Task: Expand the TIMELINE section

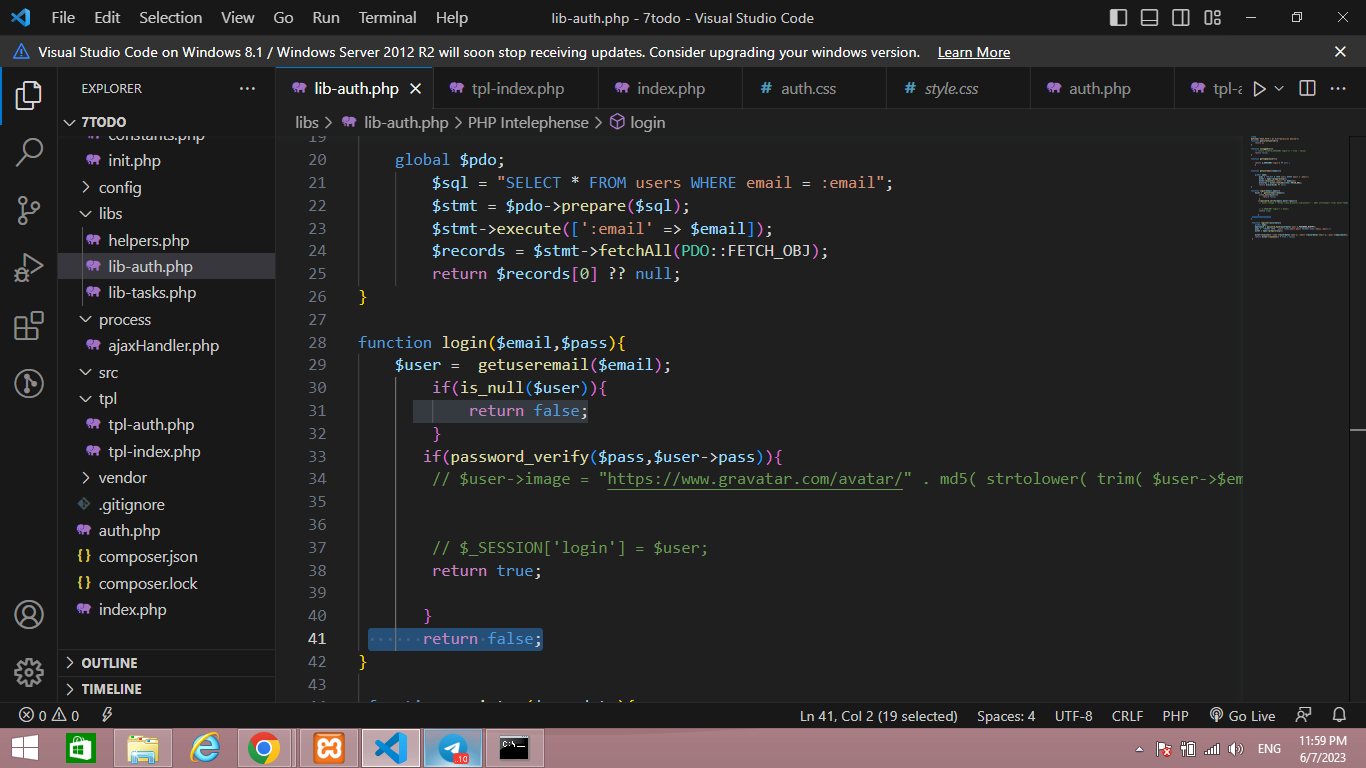Action: coord(165,689)
